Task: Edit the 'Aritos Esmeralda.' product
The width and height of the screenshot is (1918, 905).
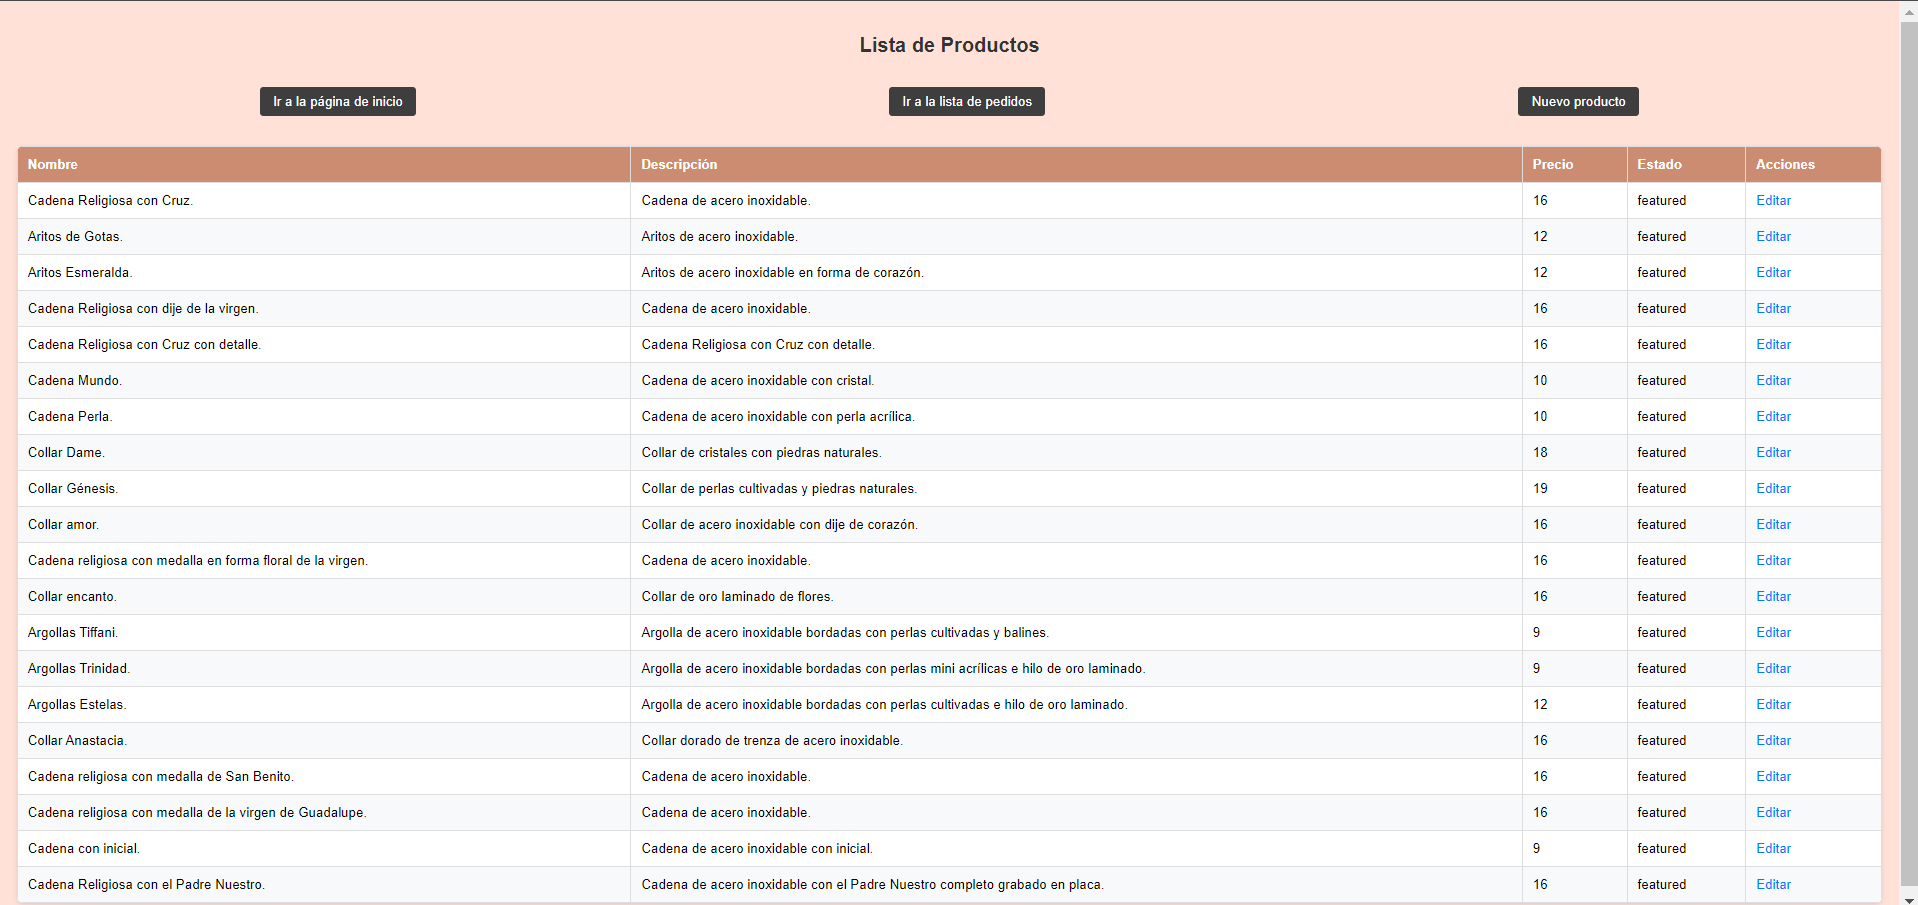Action: [1772, 272]
